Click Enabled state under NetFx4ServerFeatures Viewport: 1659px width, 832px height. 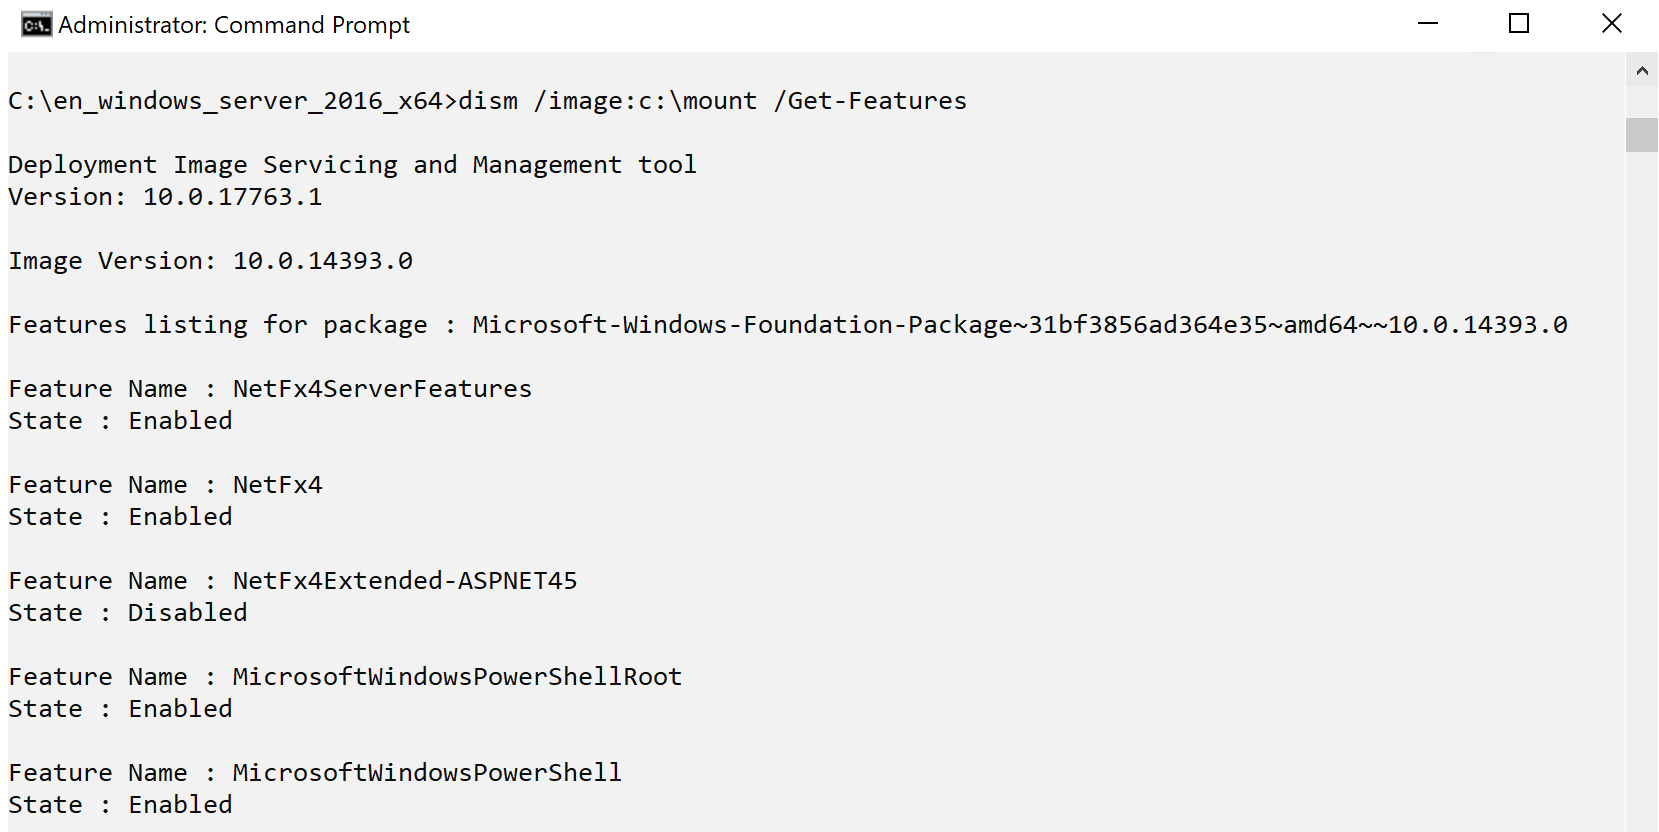point(180,421)
